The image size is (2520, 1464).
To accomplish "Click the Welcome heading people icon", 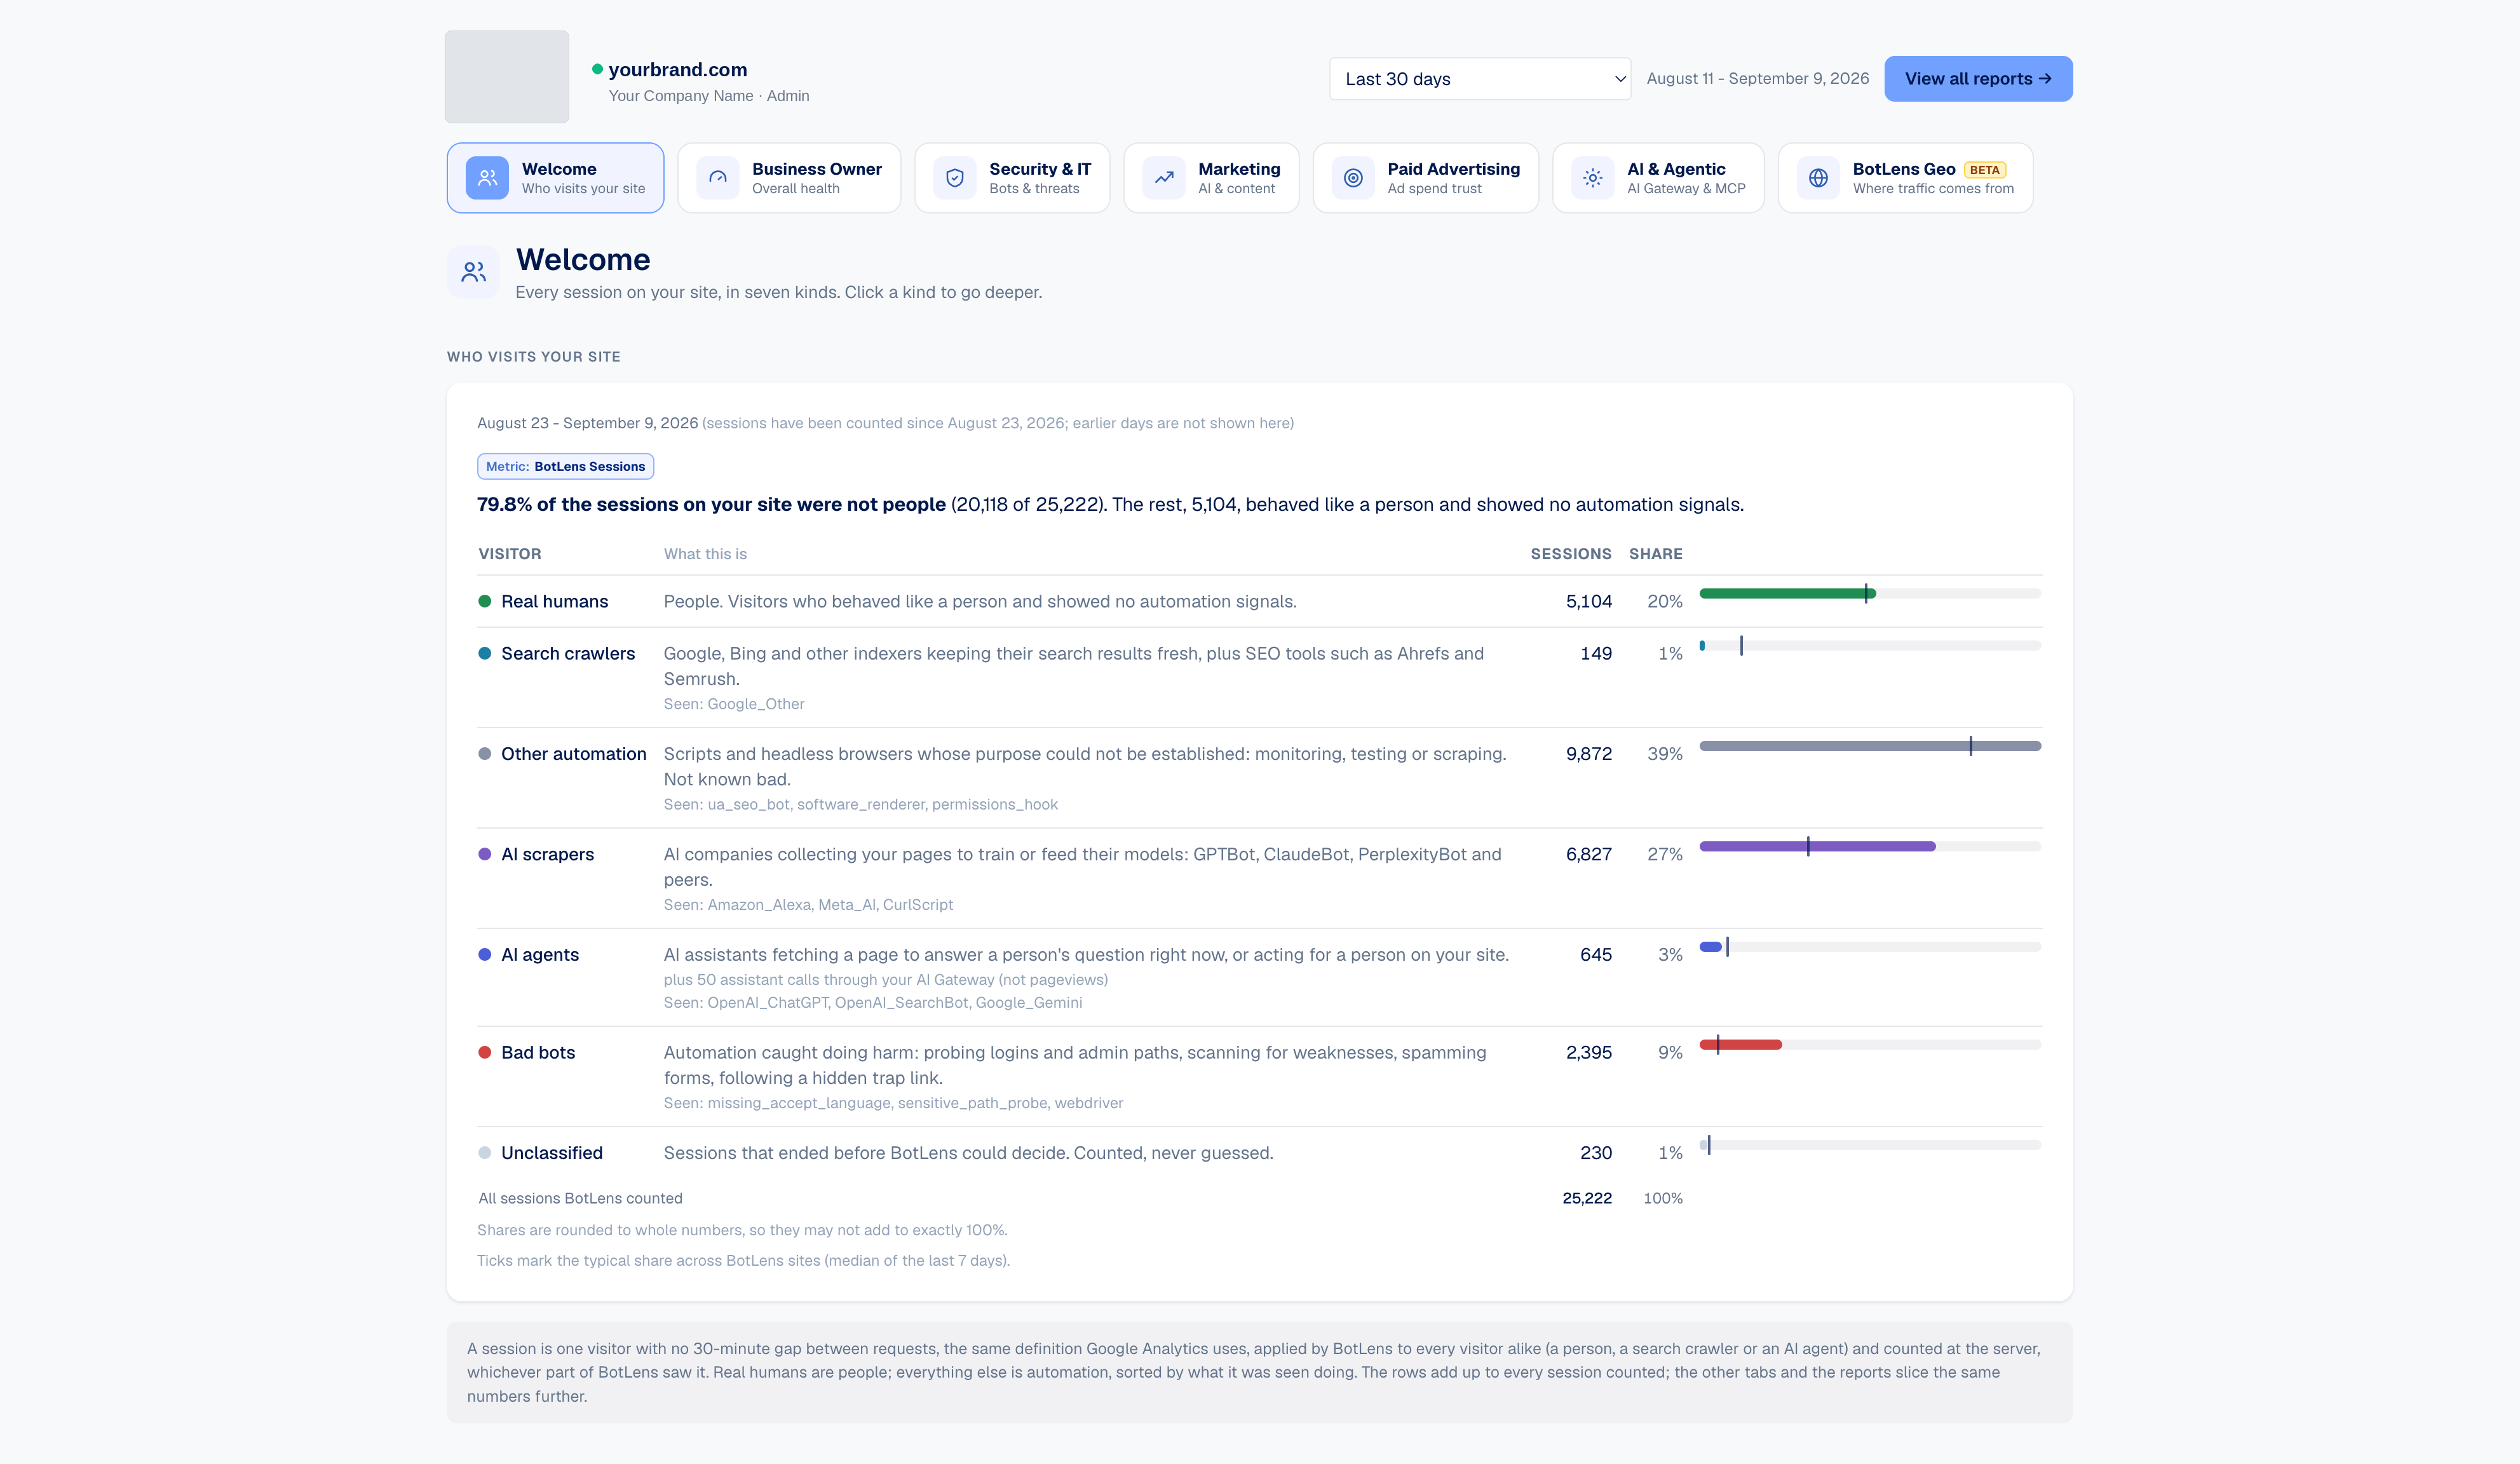I will coord(473,272).
